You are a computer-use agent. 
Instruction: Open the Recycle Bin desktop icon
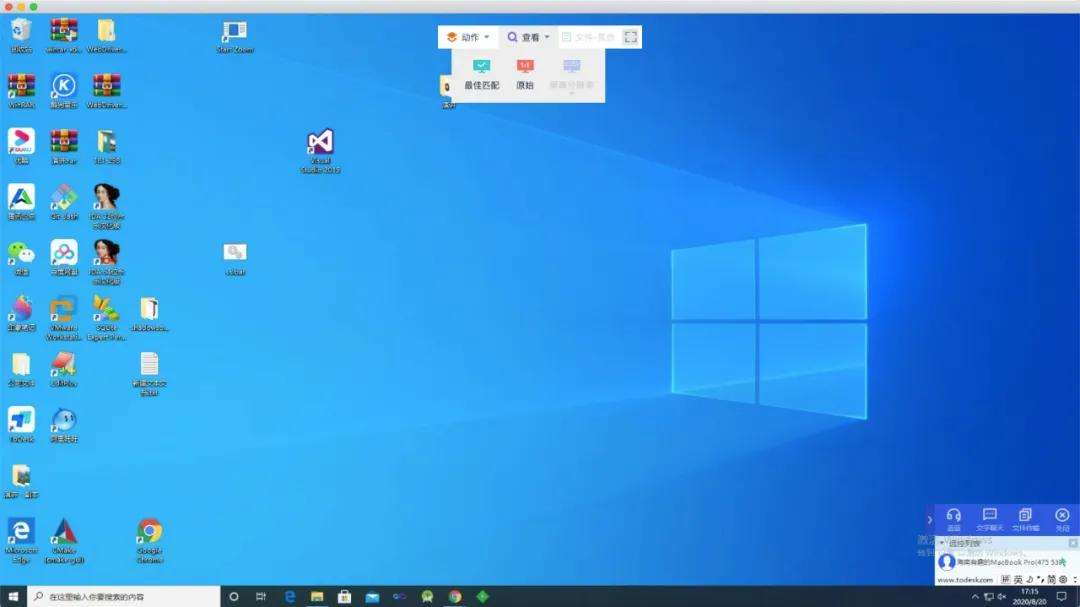pos(21,36)
